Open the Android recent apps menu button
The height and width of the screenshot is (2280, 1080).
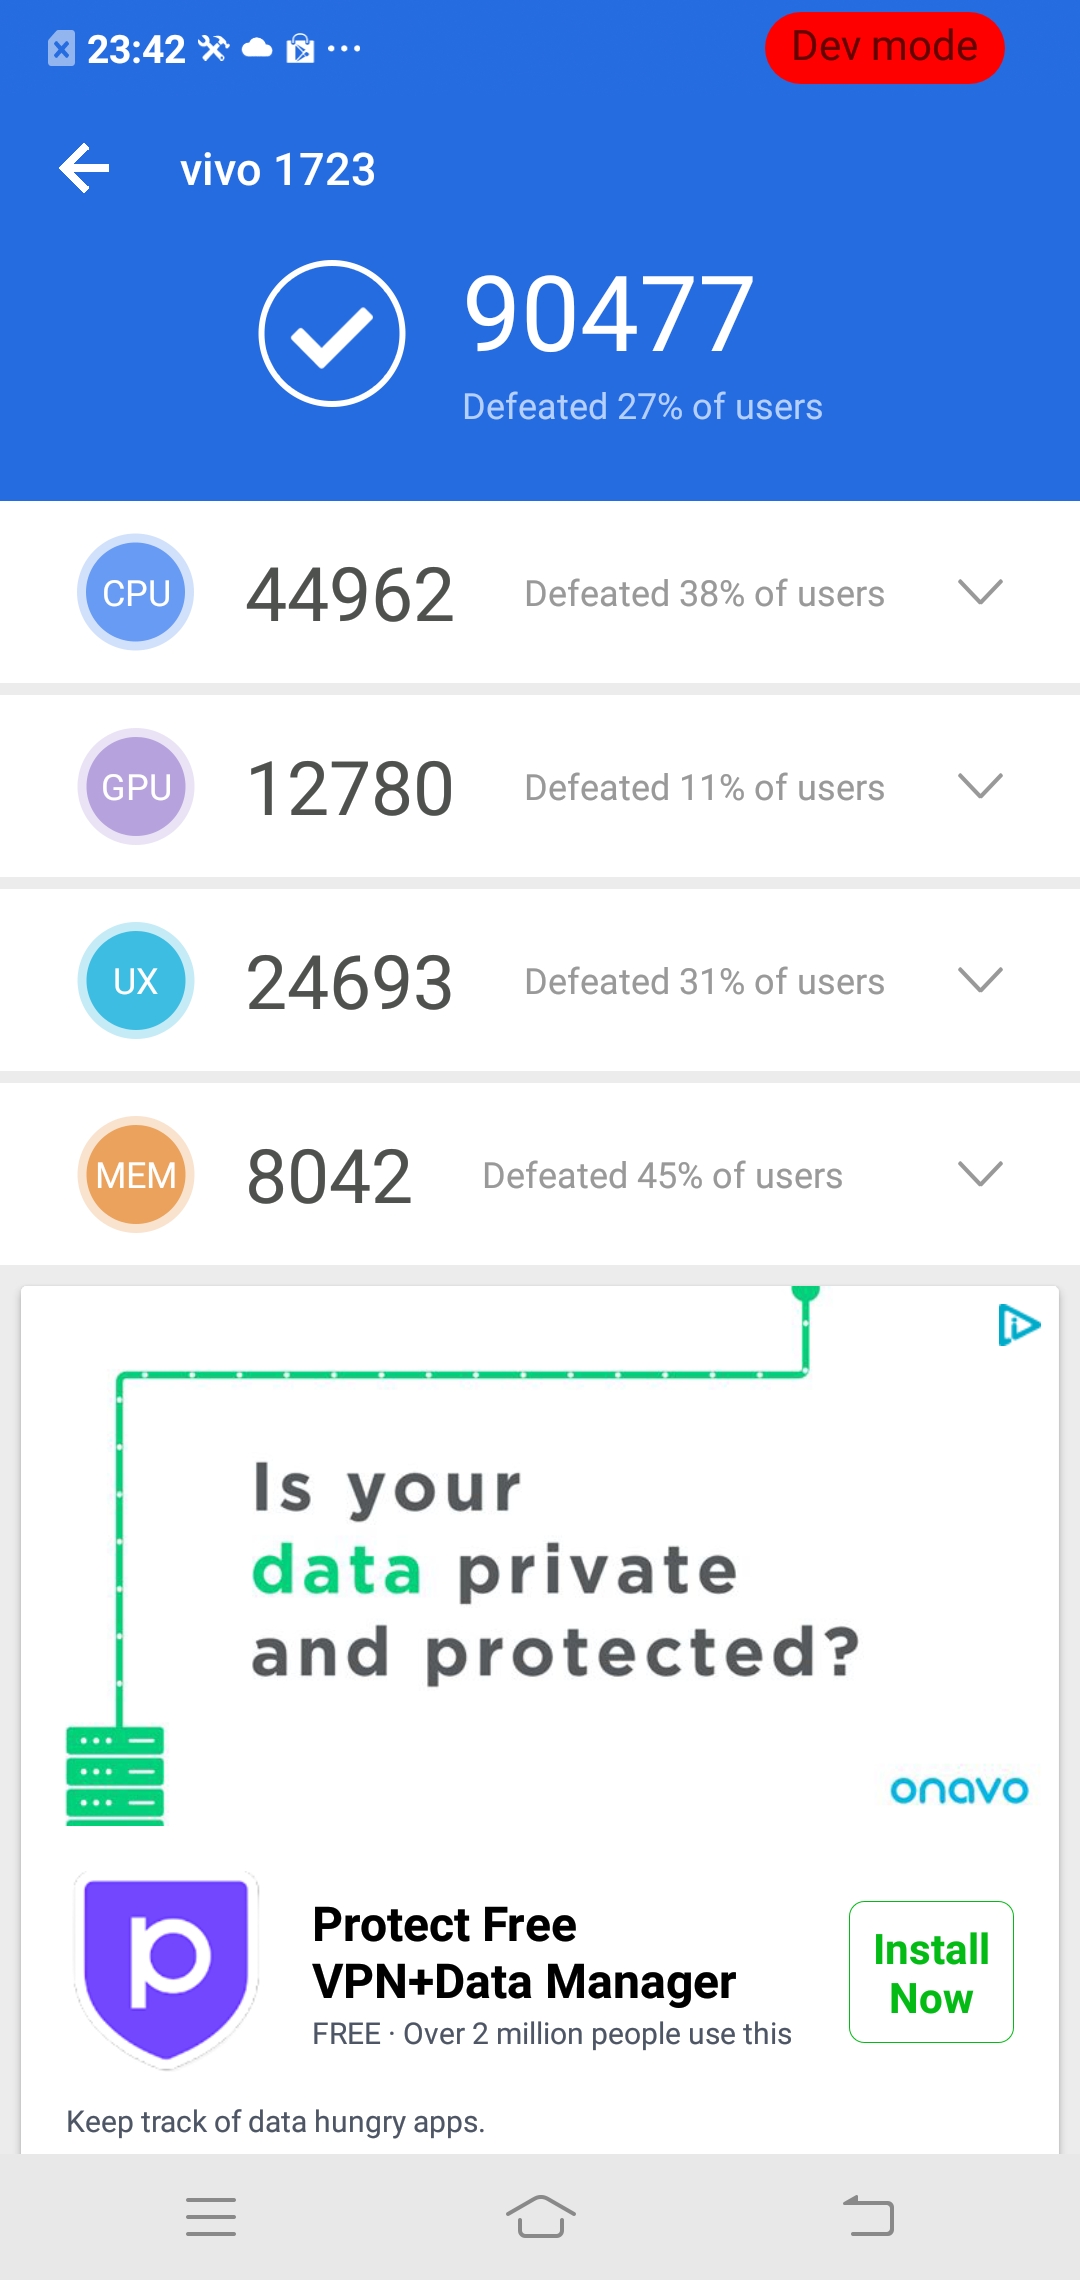[211, 2216]
